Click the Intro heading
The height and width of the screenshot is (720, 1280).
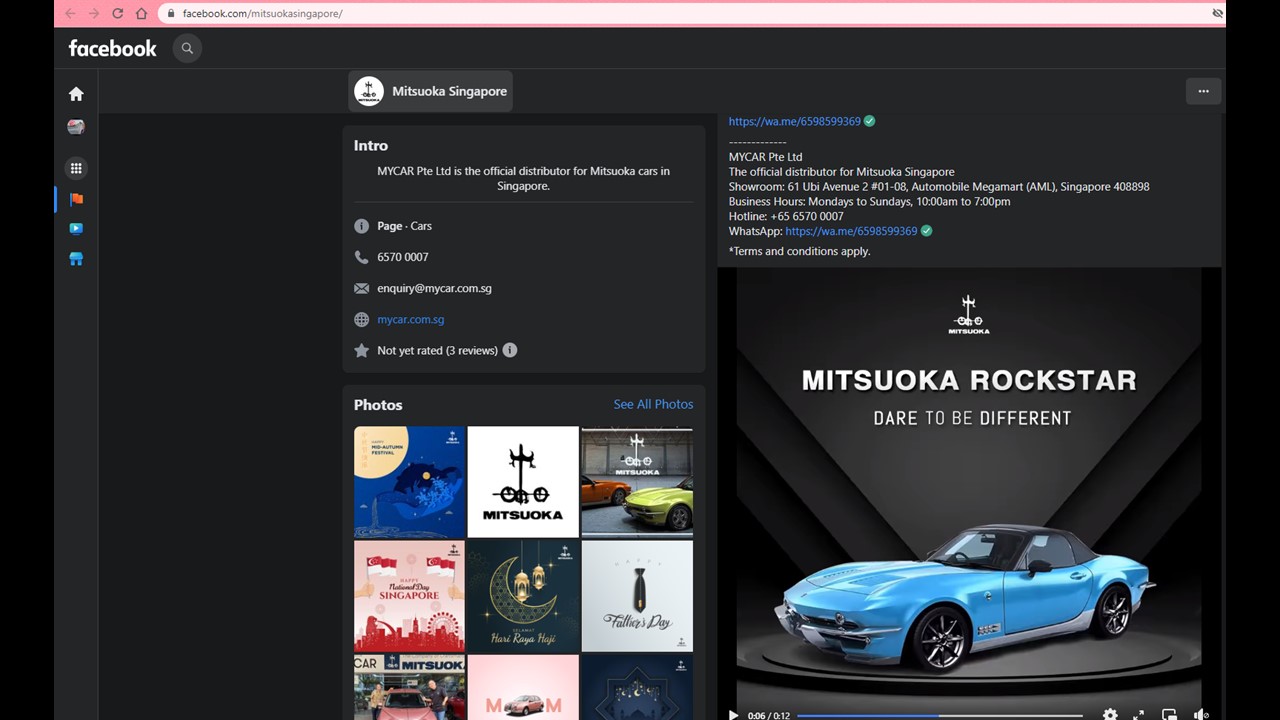pos(371,145)
